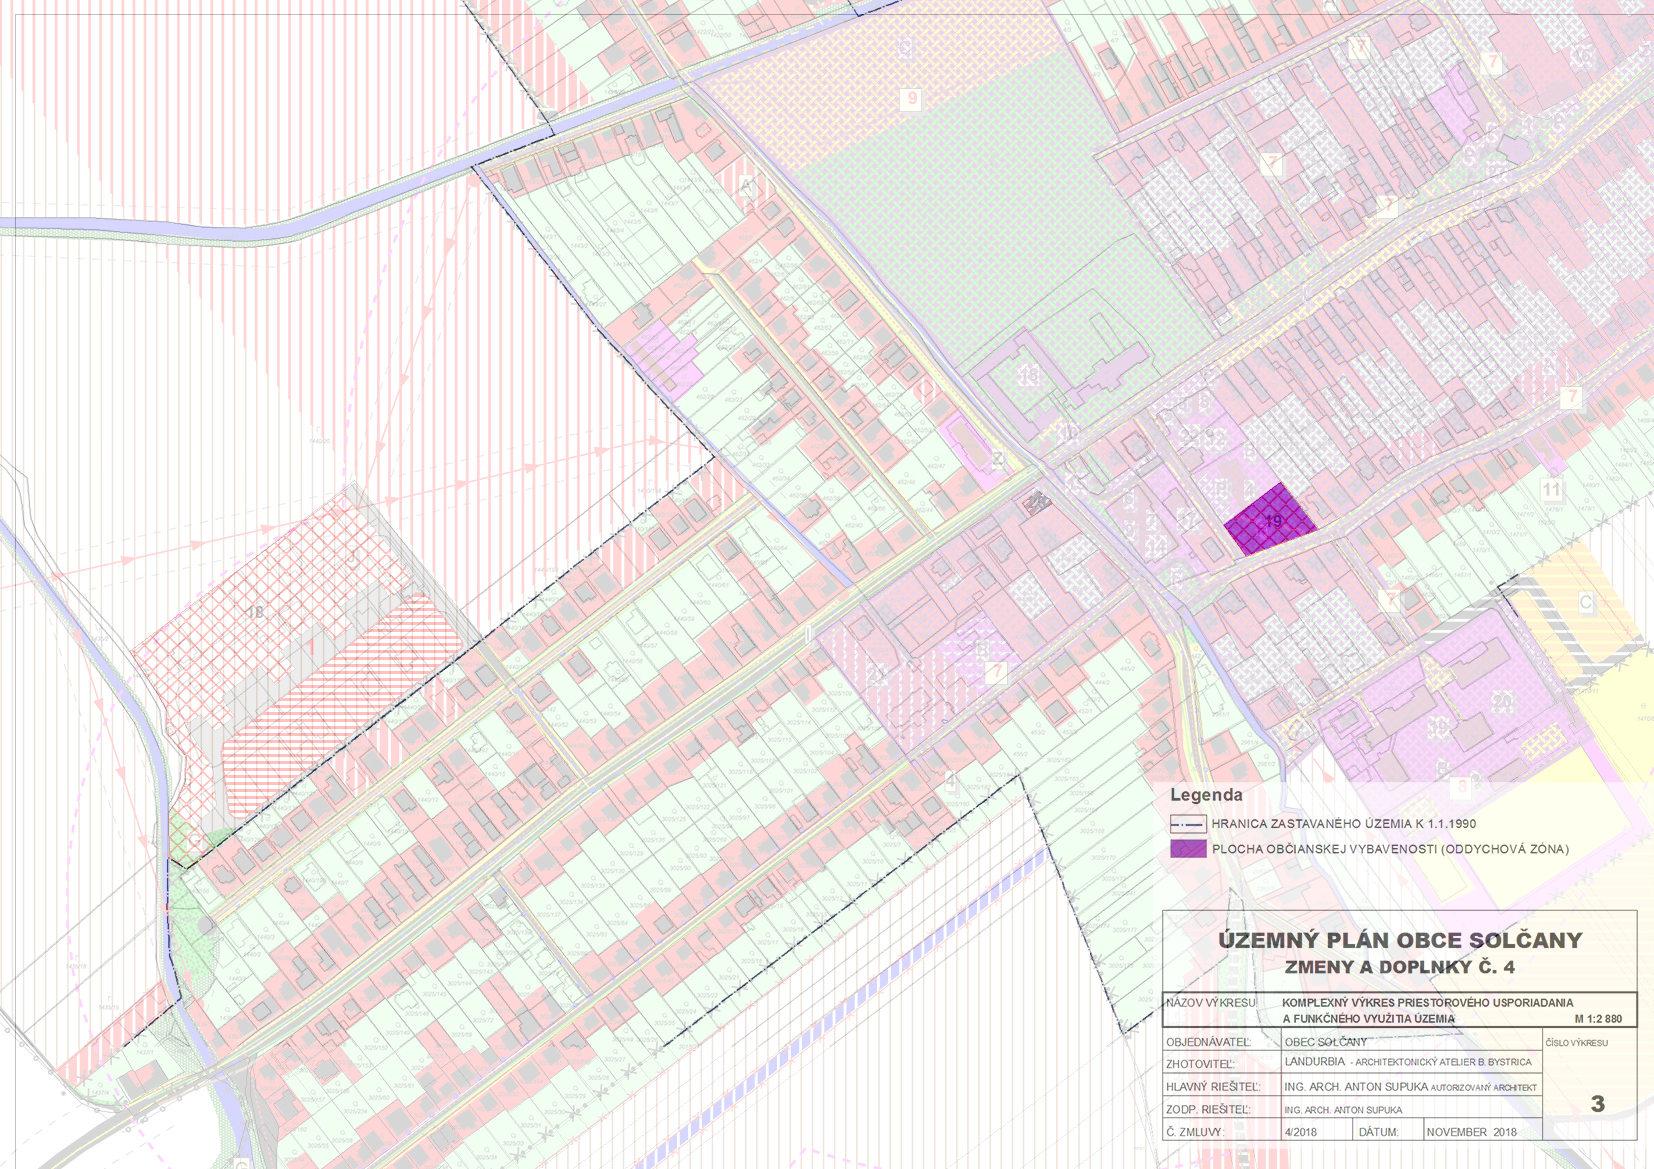Click the boxed zone label 11
This screenshot has width=1654, height=1169.
[x=1550, y=490]
